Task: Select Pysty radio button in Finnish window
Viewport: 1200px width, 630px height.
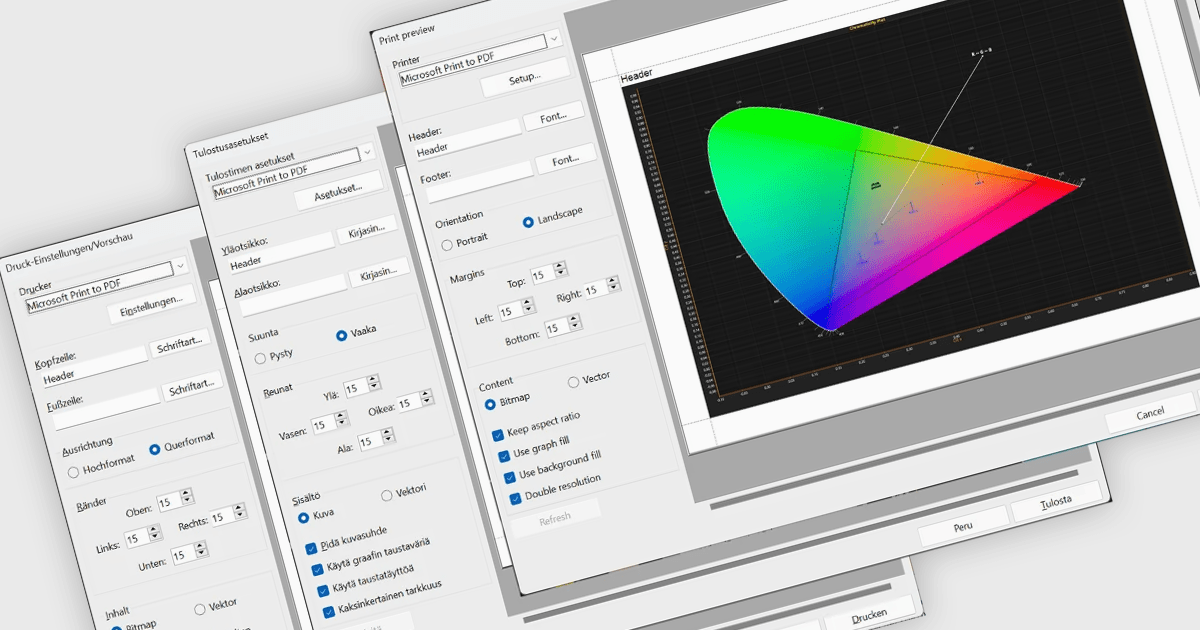Action: coord(260,357)
